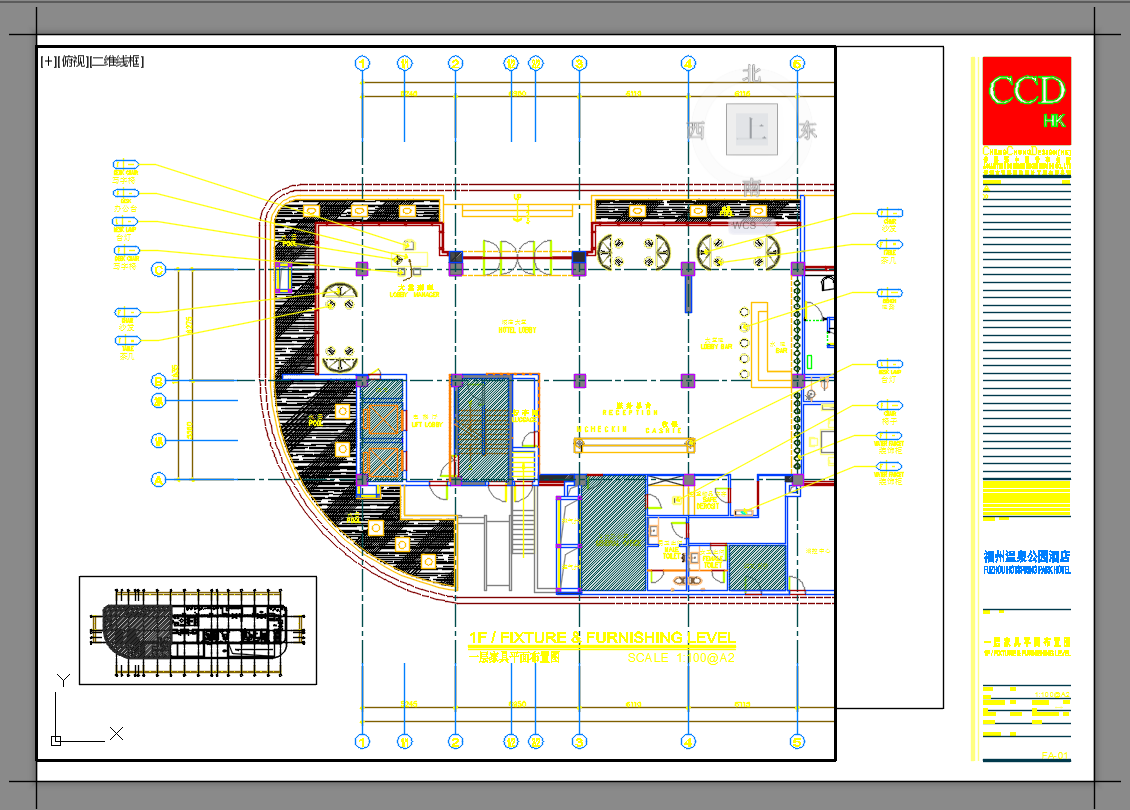Select the red CCD HK logo
The width and height of the screenshot is (1130, 810).
[1027, 101]
